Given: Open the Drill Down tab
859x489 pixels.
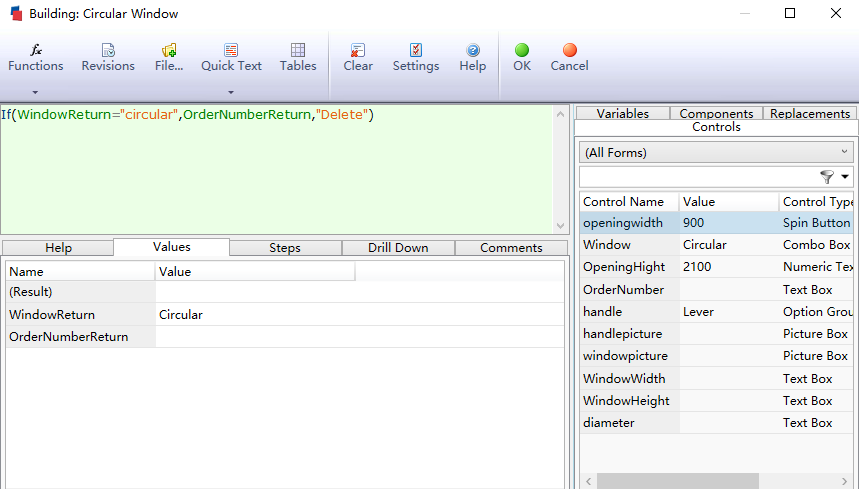Looking at the screenshot, I should [x=398, y=248].
